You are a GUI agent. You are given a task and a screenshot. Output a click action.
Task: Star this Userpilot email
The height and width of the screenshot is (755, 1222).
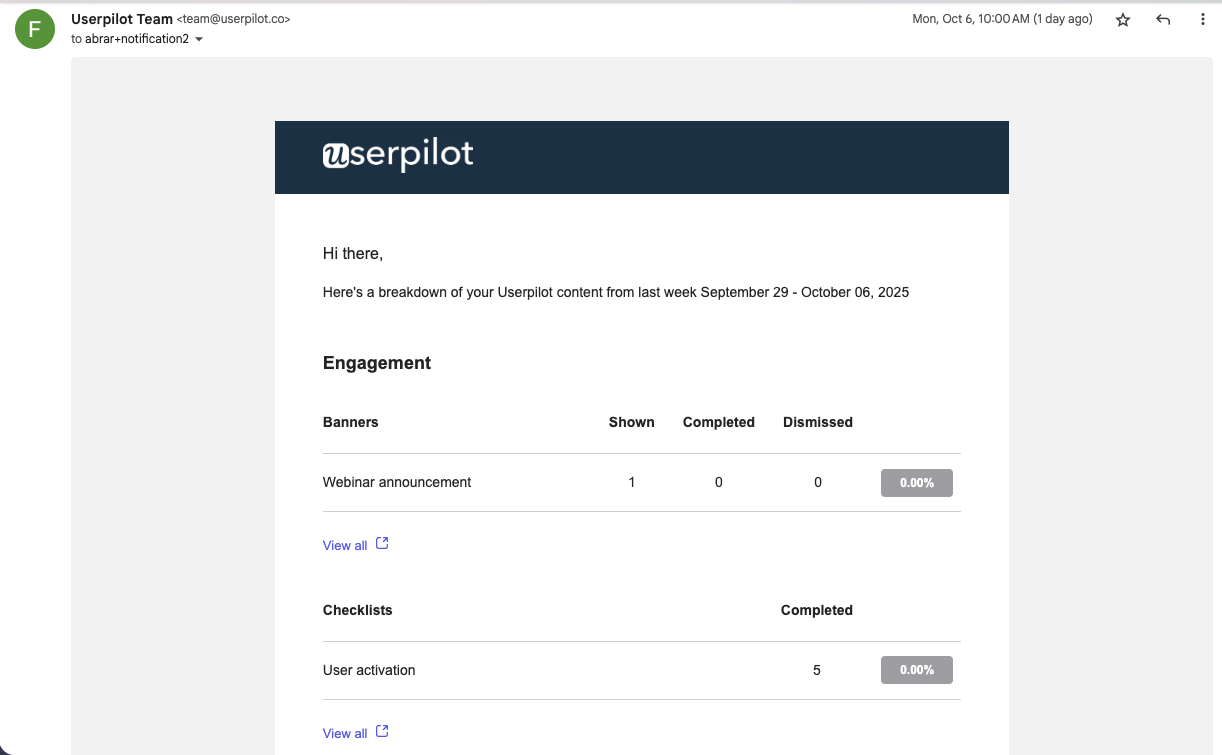pyautogui.click(x=1123, y=20)
